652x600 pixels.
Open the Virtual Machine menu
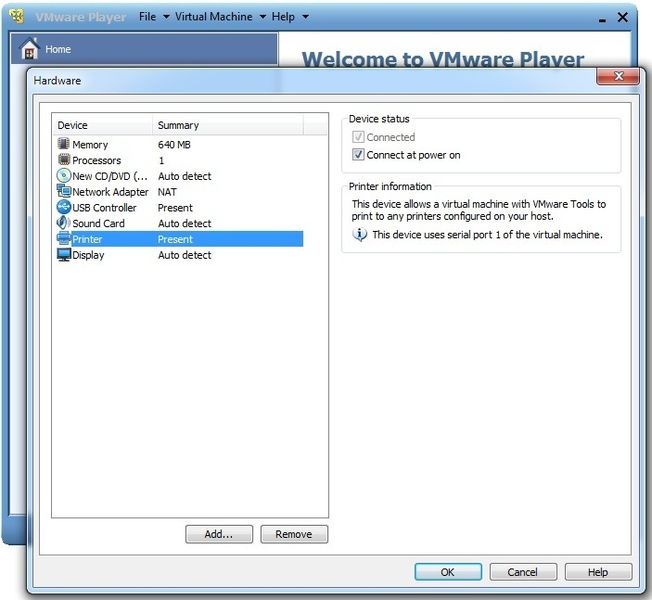coord(214,17)
